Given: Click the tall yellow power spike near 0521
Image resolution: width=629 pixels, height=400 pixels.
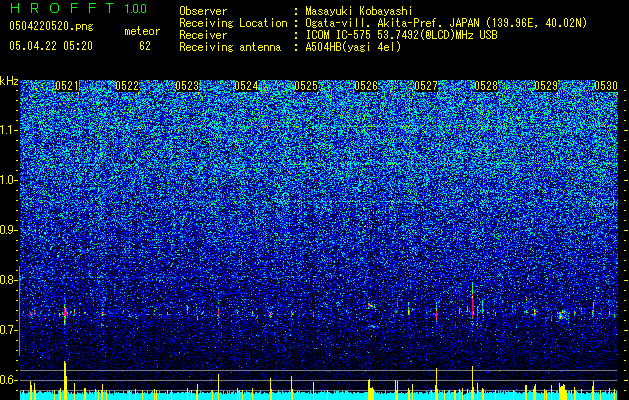Looking at the screenshot, I should (x=65, y=380).
